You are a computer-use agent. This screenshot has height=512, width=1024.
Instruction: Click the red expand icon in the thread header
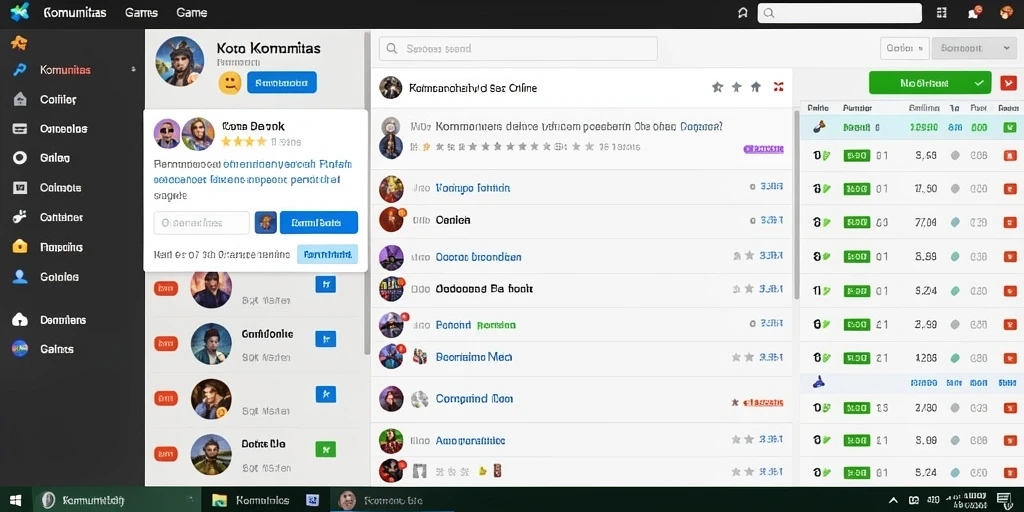[778, 87]
